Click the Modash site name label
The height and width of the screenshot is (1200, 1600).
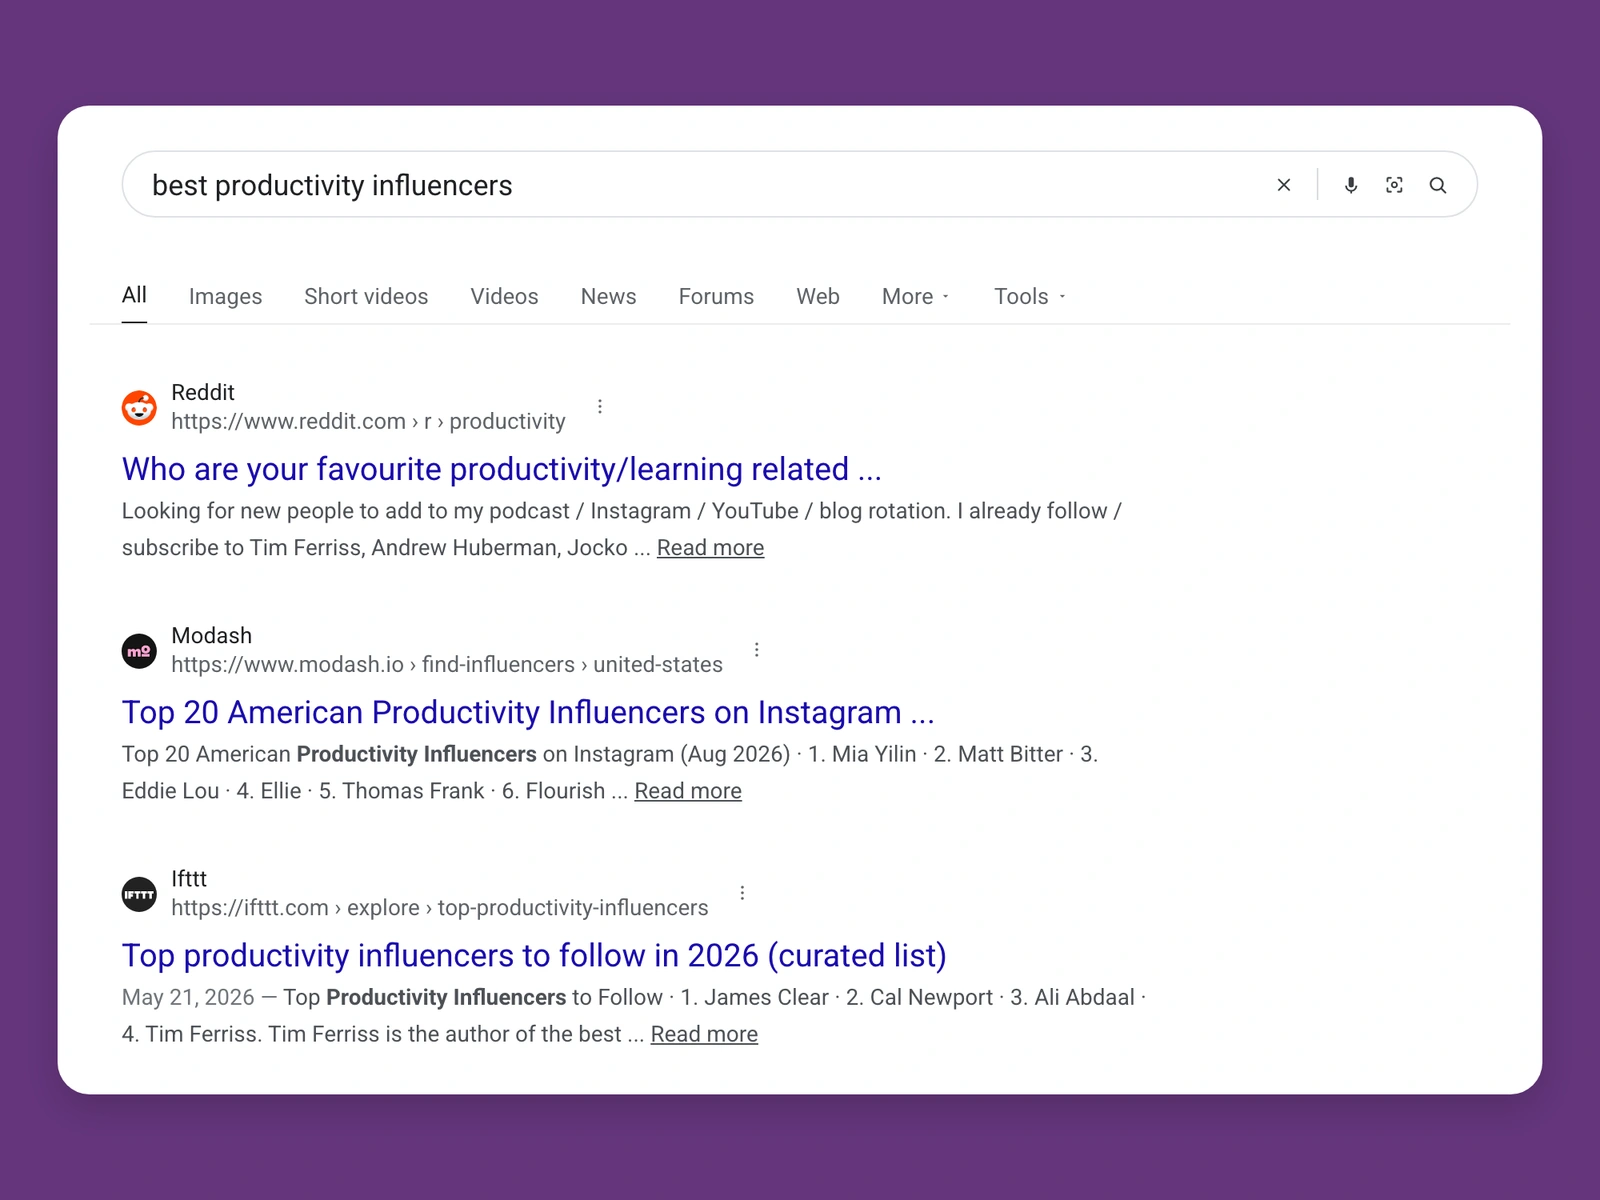click(212, 635)
